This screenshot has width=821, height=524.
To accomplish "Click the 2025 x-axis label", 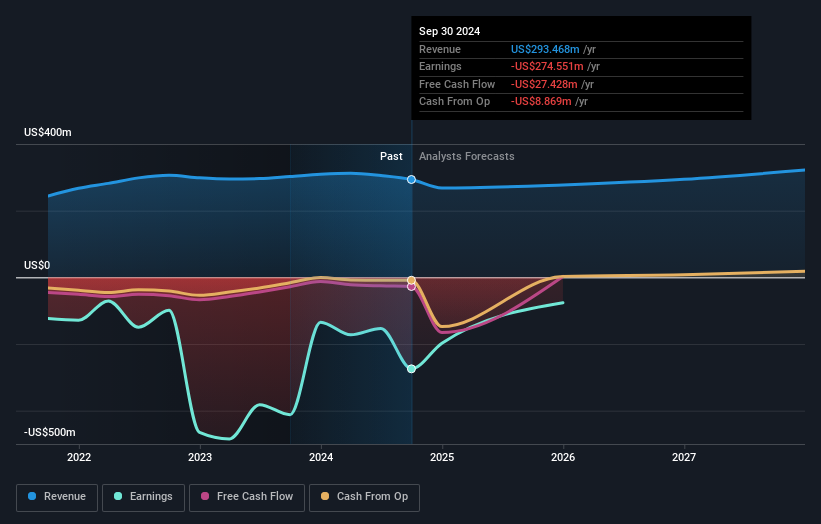I will tap(442, 458).
